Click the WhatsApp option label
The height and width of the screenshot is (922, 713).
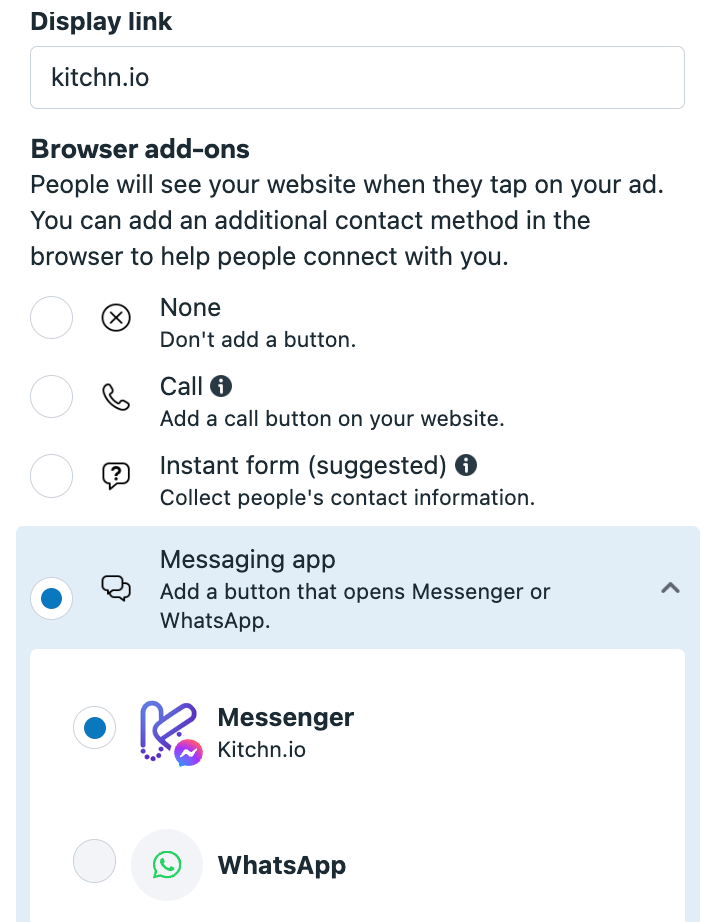pyautogui.click(x=282, y=866)
